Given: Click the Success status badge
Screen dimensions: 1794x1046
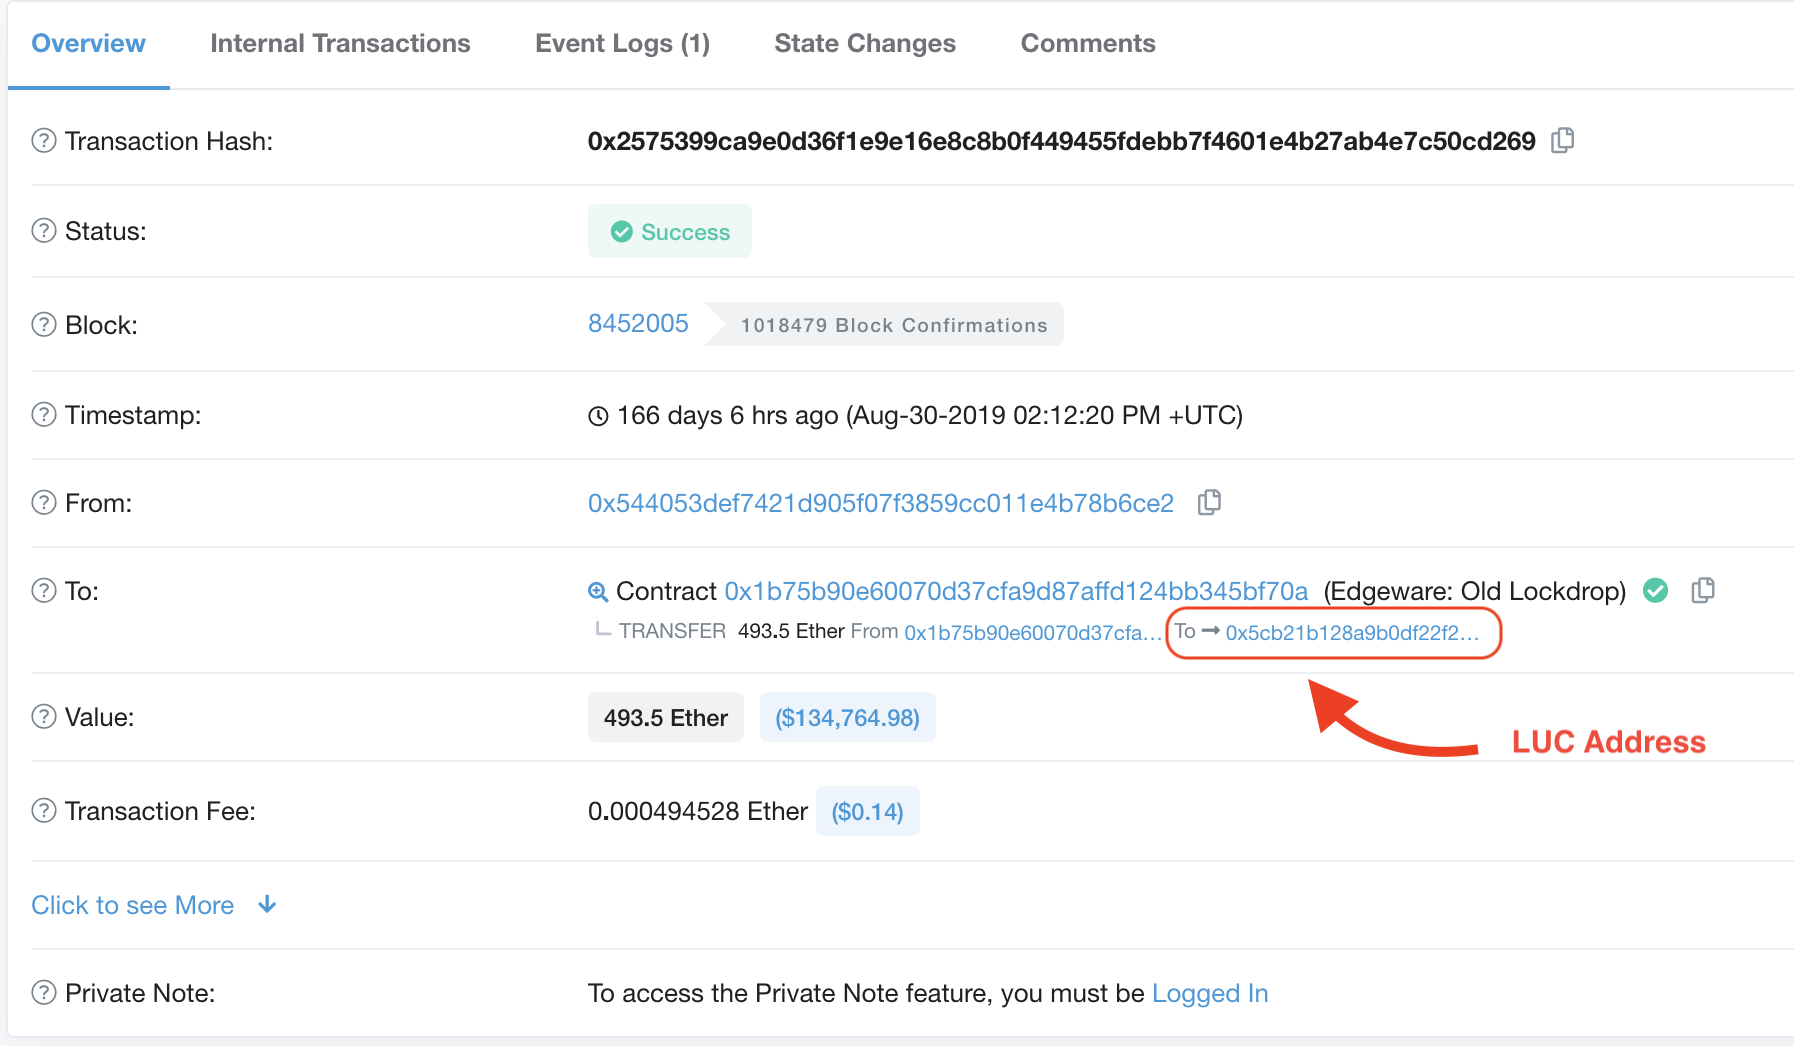Looking at the screenshot, I should (x=669, y=231).
